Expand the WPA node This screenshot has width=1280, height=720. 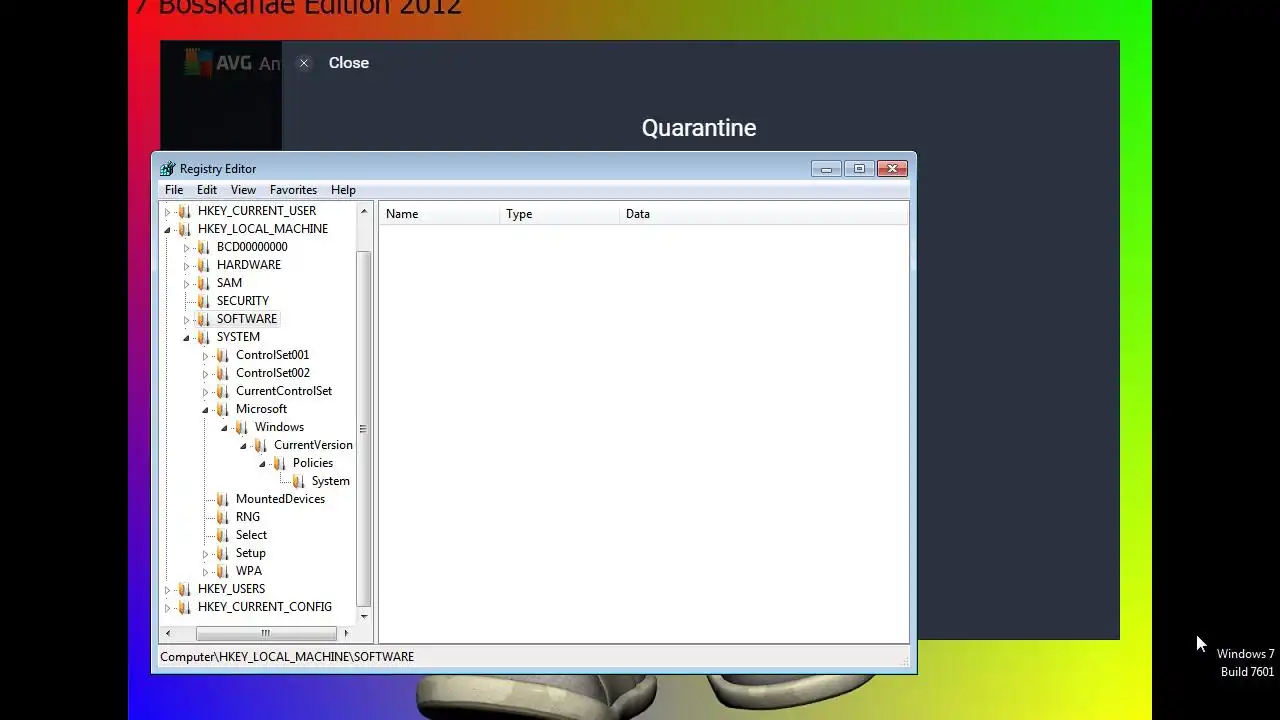click(206, 571)
